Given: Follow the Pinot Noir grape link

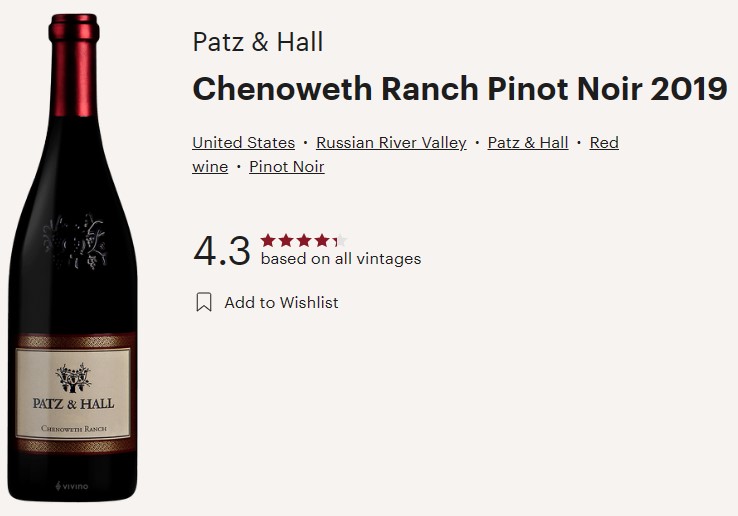Looking at the screenshot, I should tap(287, 167).
